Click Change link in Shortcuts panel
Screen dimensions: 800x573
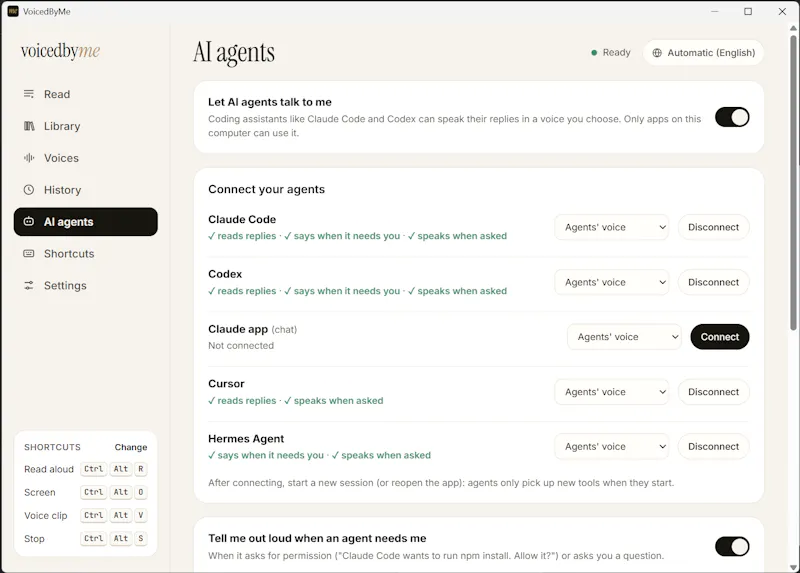[131, 447]
